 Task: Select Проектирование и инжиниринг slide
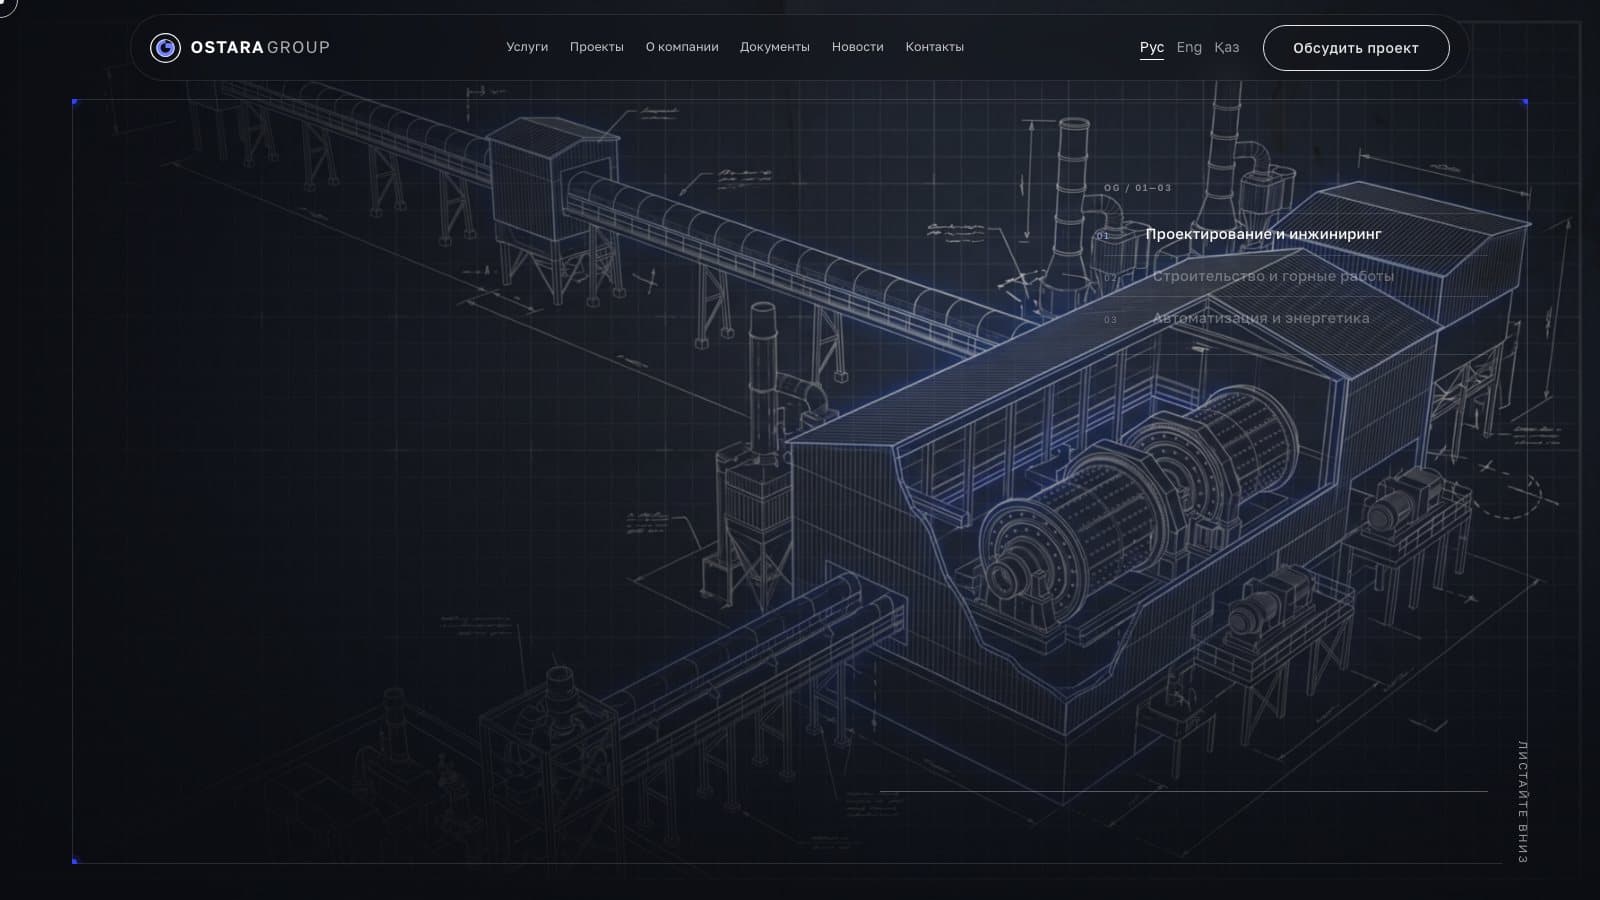(1264, 234)
